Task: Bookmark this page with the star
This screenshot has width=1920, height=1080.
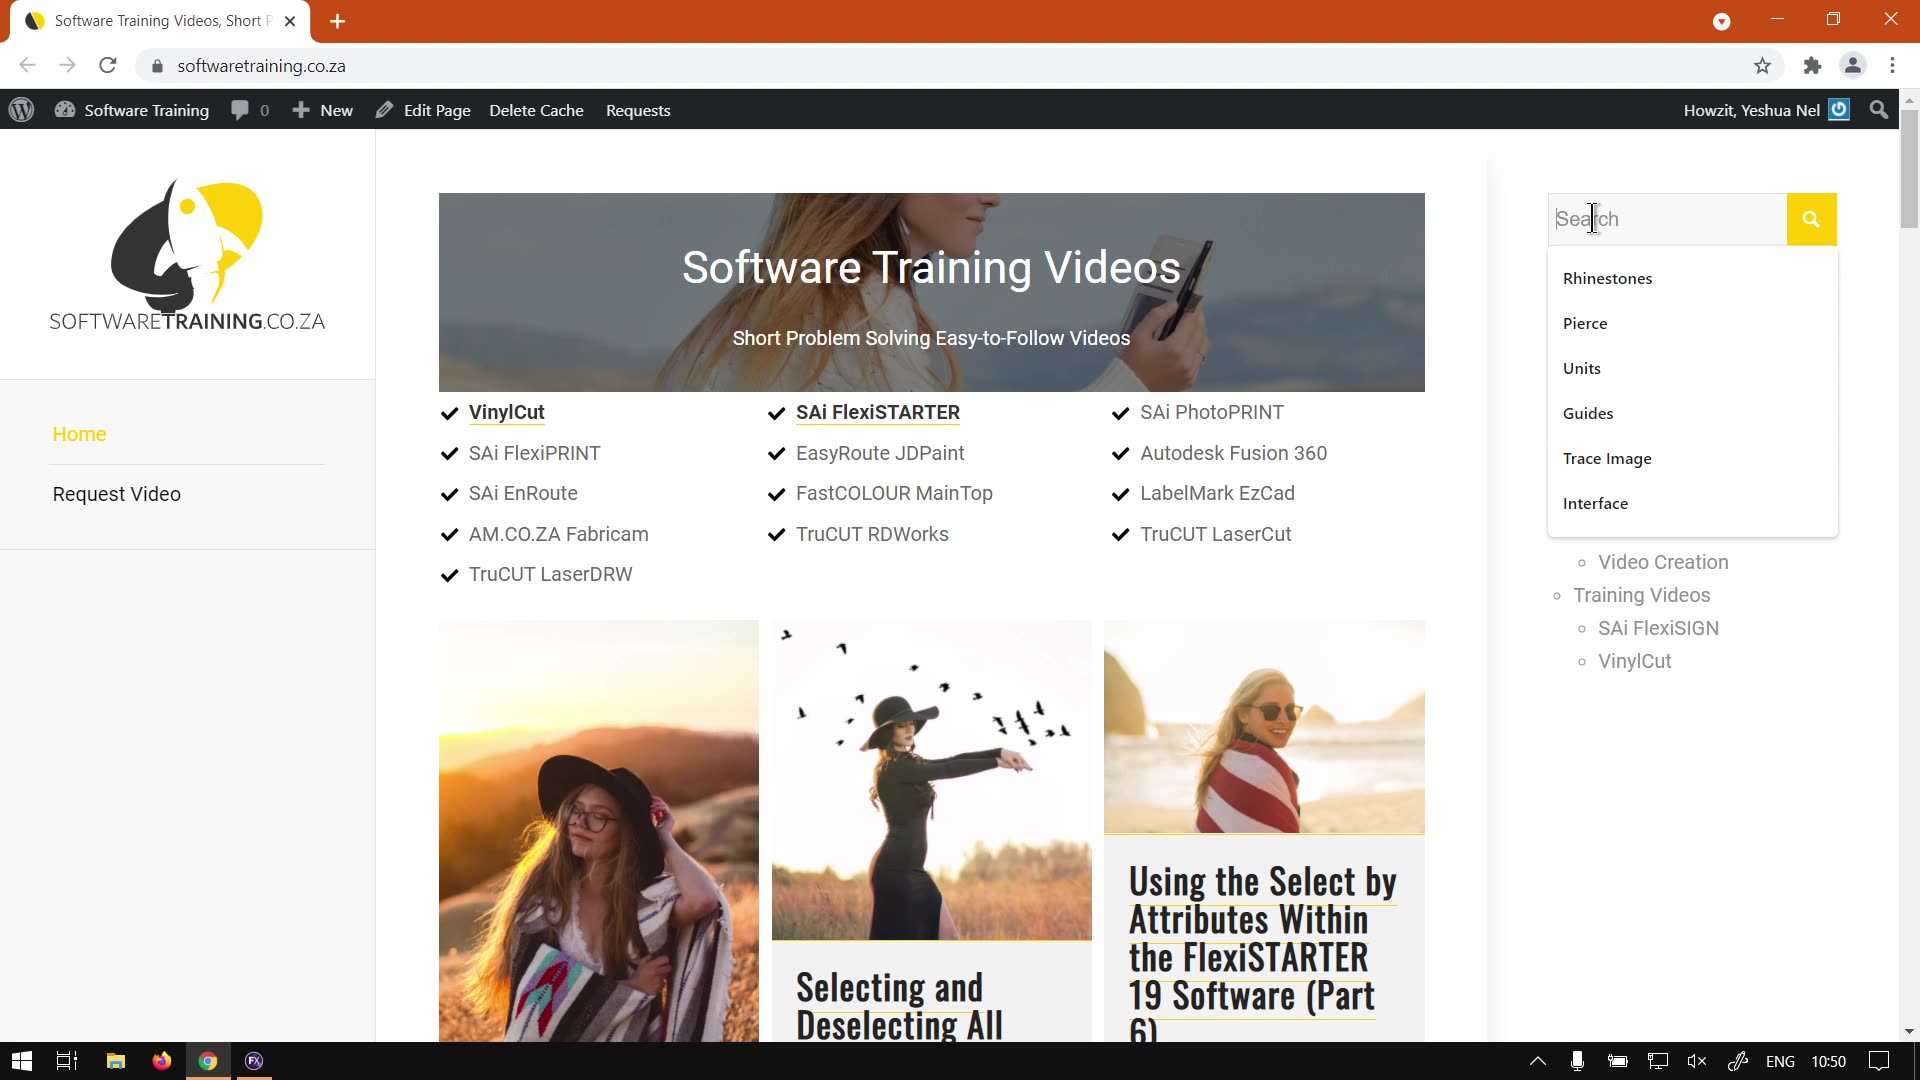Action: coord(1762,66)
